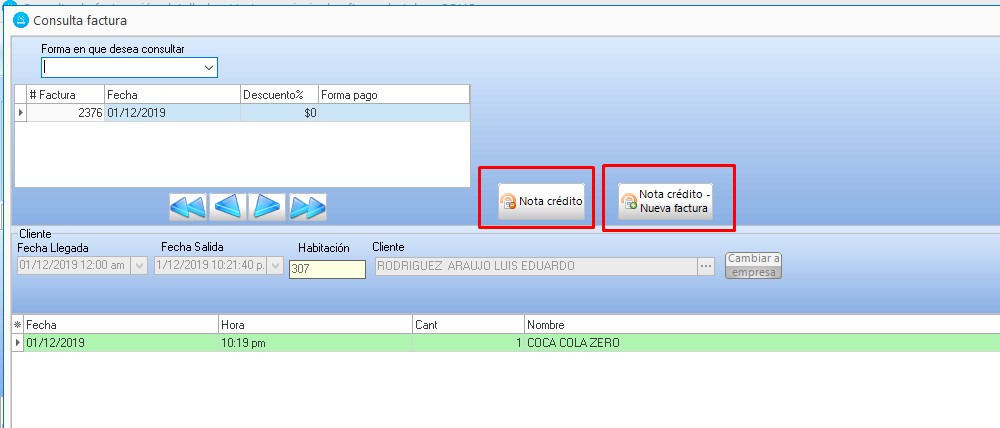Image resolution: width=1000 pixels, height=428 pixels.
Task: Sort items by the Nombre column header
Action: [760, 325]
